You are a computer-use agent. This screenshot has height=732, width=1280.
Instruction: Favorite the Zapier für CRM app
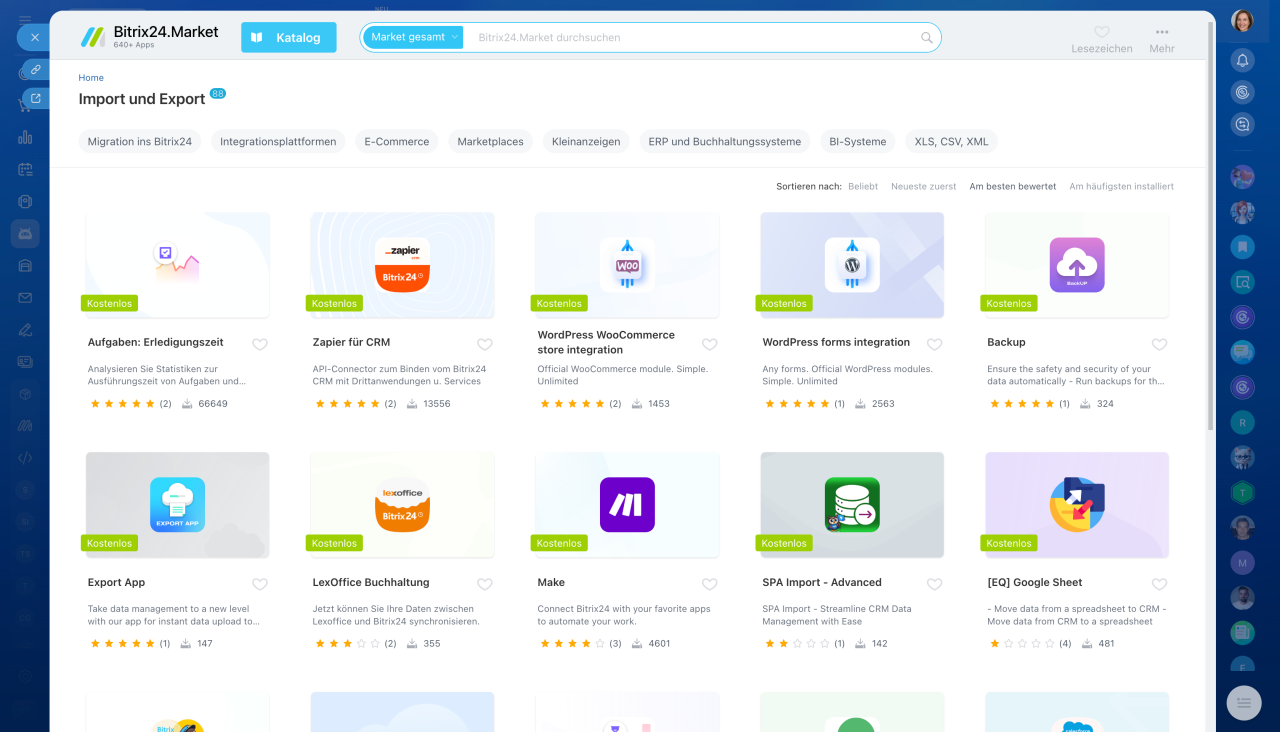485,344
